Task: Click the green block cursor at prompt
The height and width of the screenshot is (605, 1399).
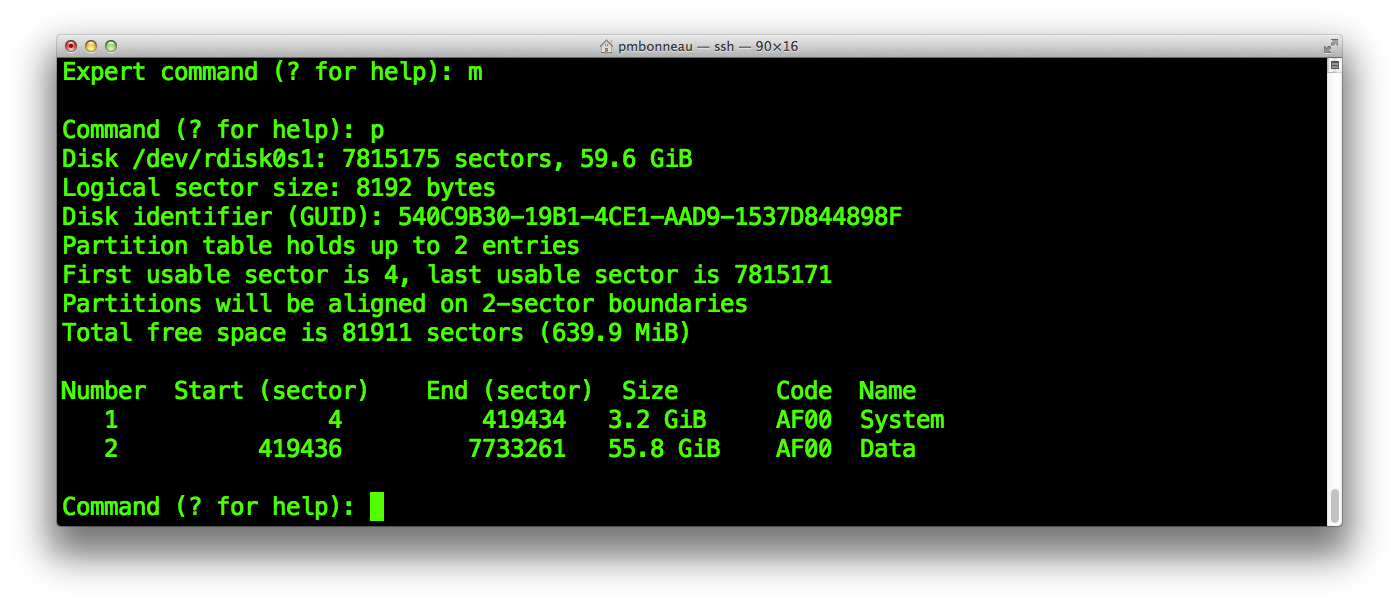Action: click(377, 506)
